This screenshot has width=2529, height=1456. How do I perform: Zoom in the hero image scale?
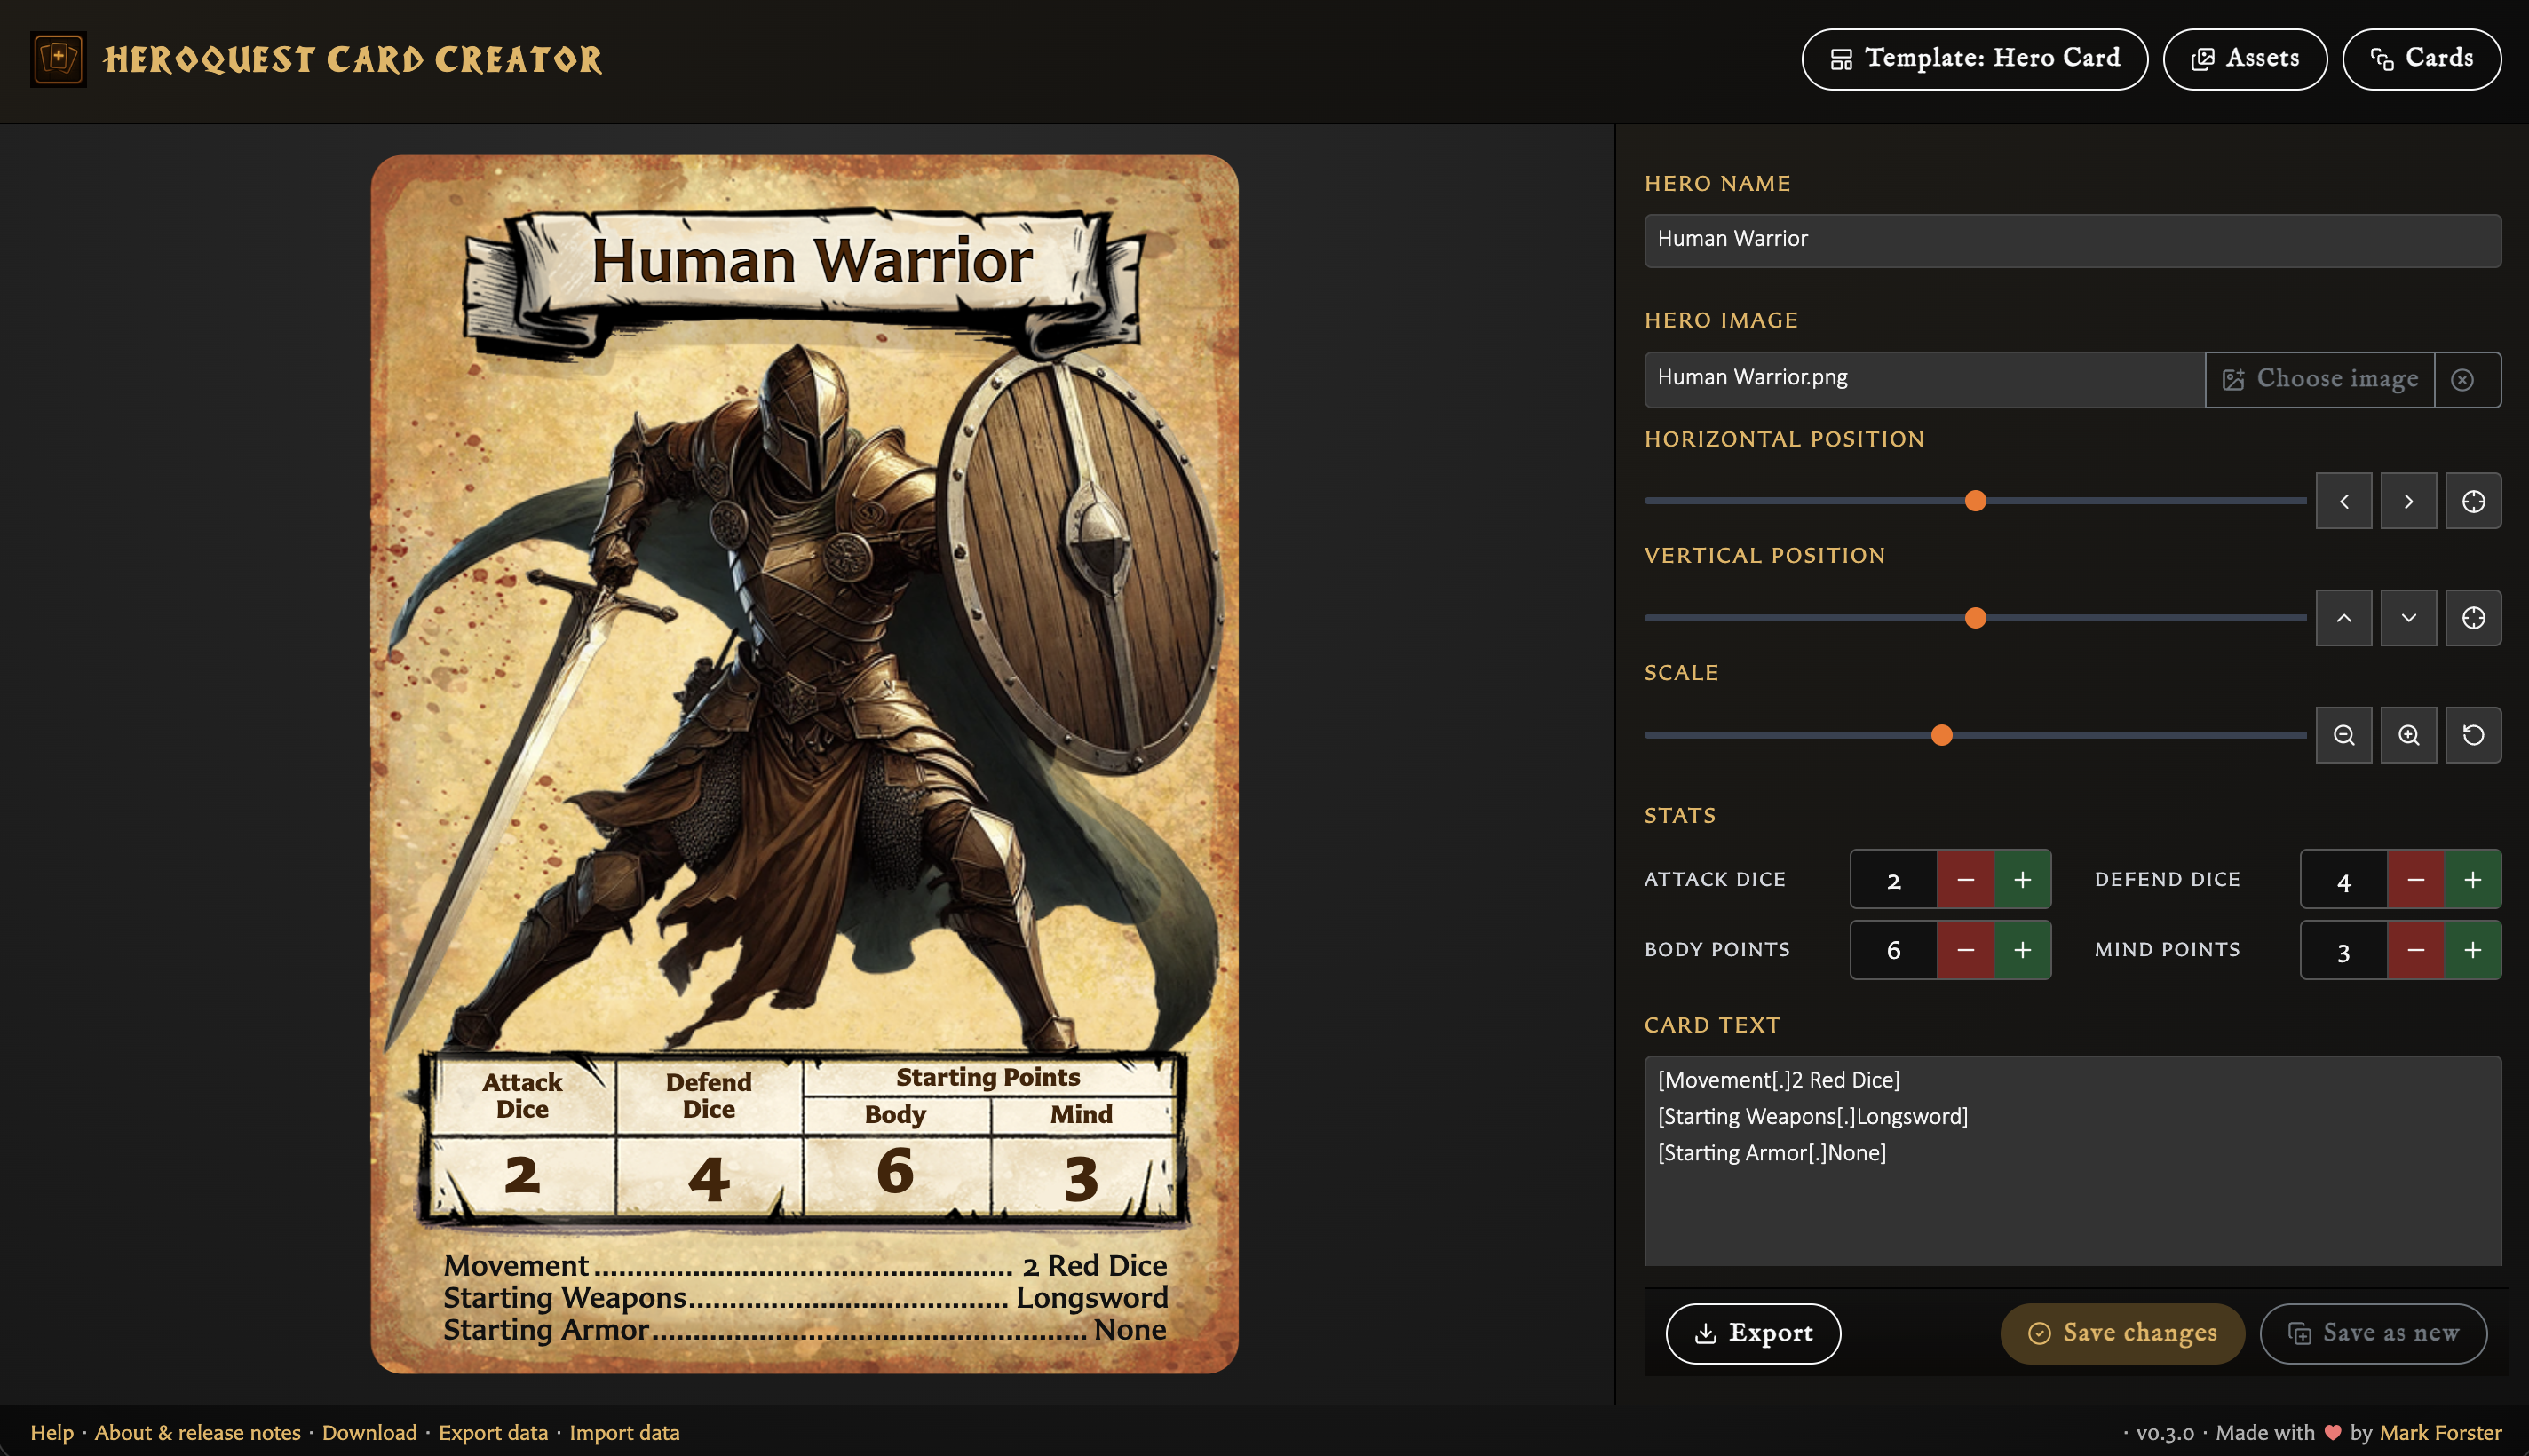click(2408, 735)
